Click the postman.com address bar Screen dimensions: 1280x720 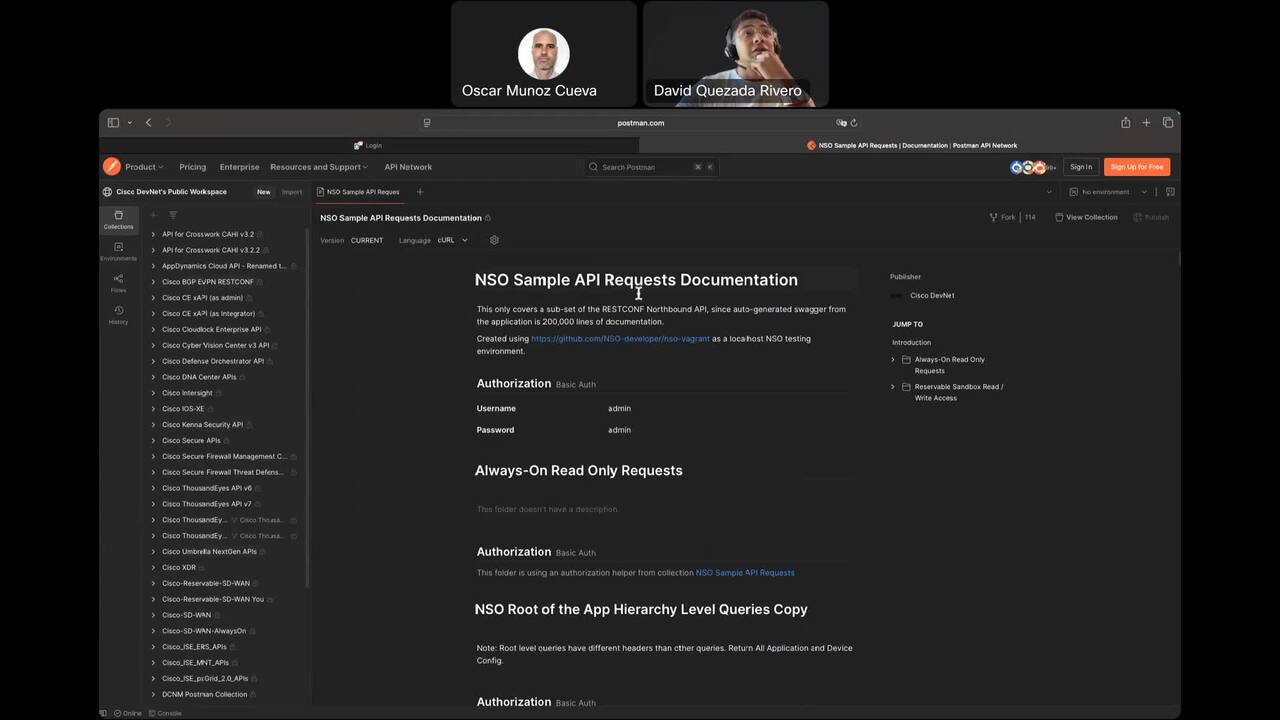(x=640, y=123)
